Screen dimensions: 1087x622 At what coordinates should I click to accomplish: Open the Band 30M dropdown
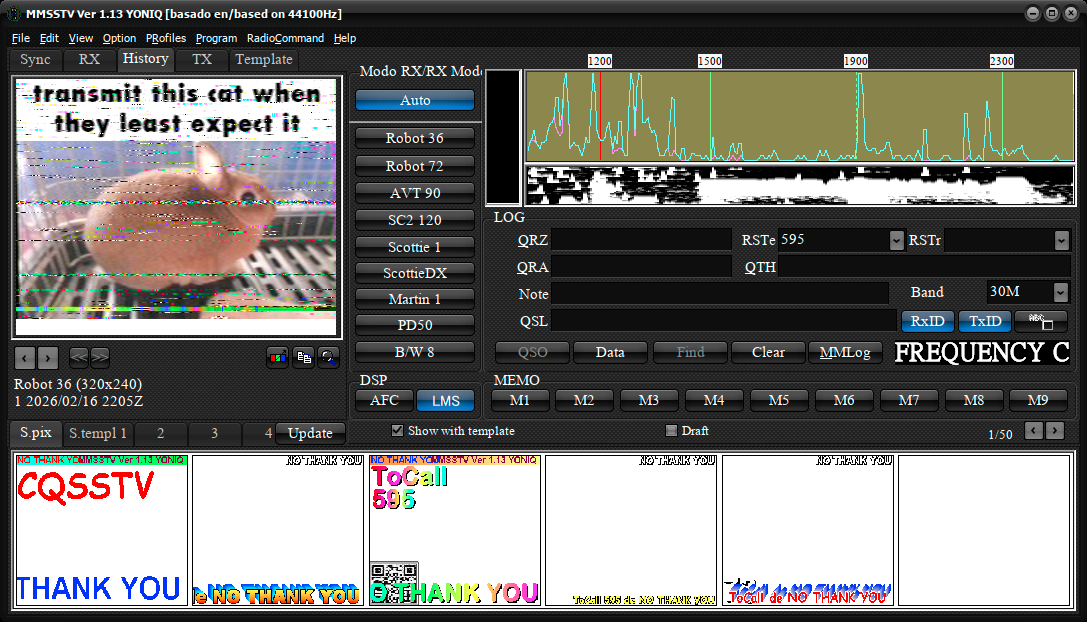[x=1060, y=292]
